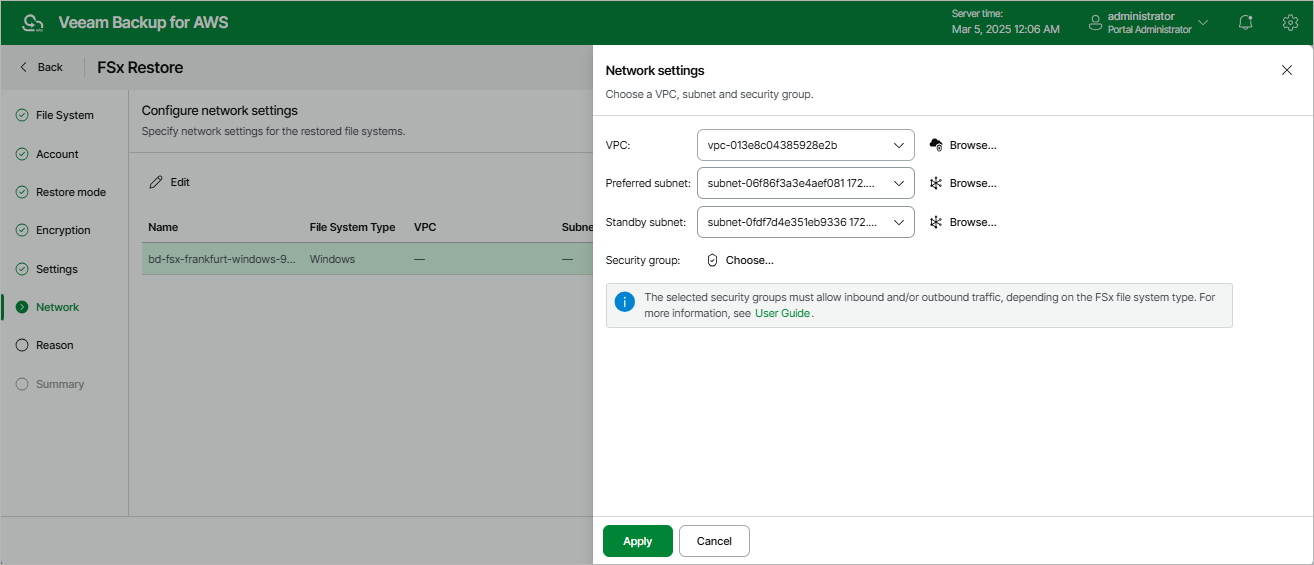Open the User Guide link
The image size is (1314, 565).
pos(782,313)
